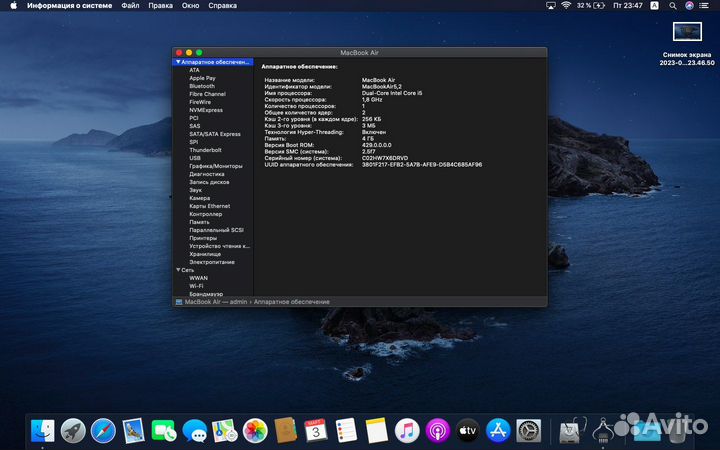
Task: Open Reminders from the Dock
Action: click(346, 431)
